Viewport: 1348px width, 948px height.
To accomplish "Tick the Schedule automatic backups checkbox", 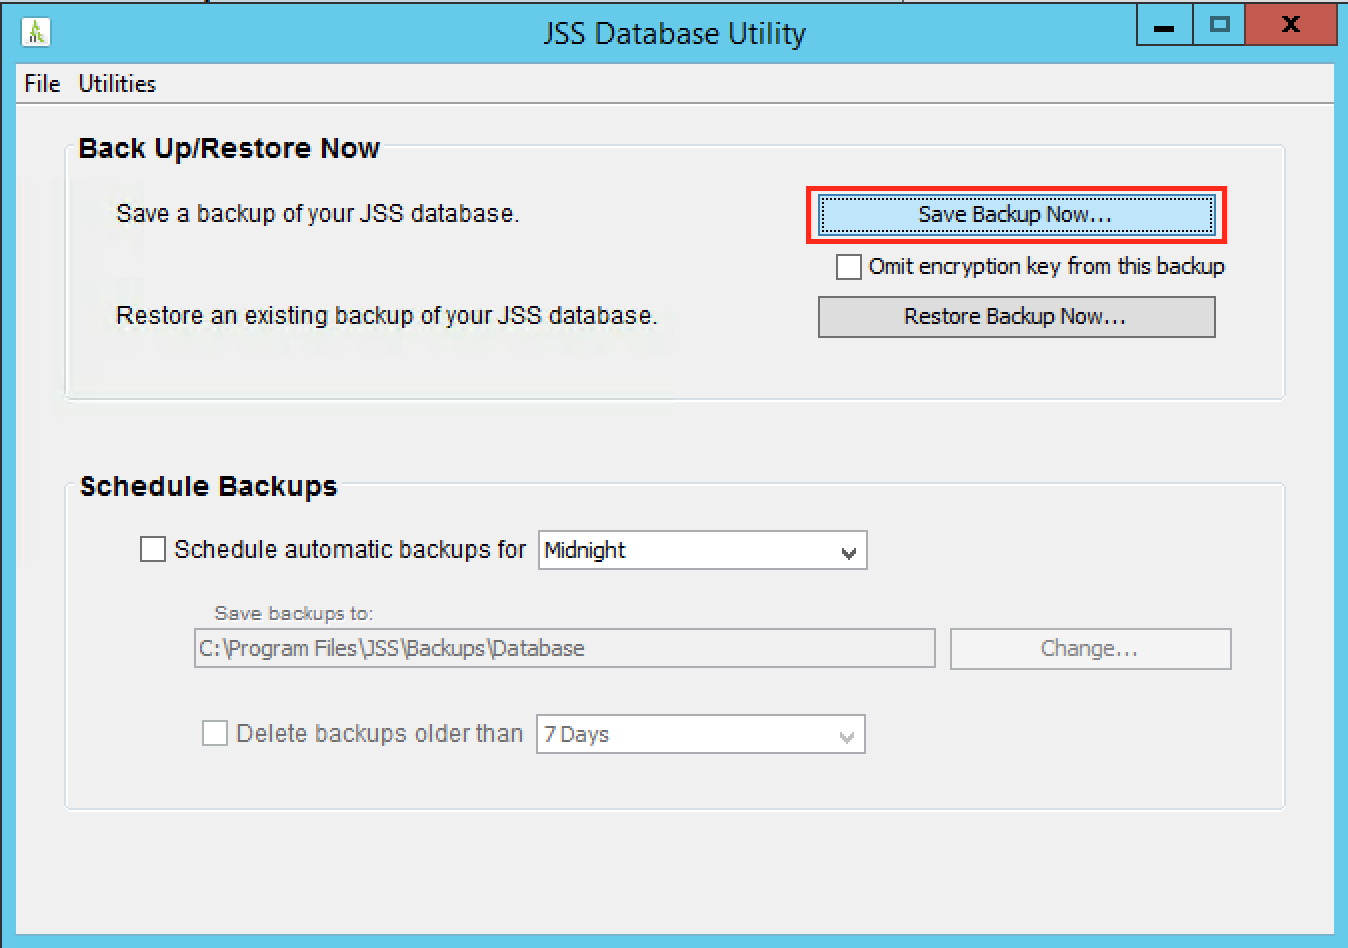I will click(153, 550).
